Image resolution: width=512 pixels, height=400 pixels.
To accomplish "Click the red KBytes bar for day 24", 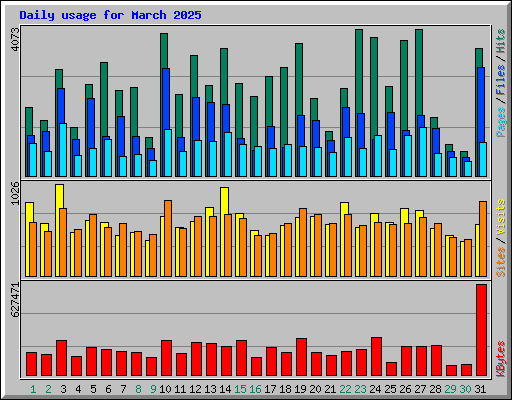I will coord(376,356).
